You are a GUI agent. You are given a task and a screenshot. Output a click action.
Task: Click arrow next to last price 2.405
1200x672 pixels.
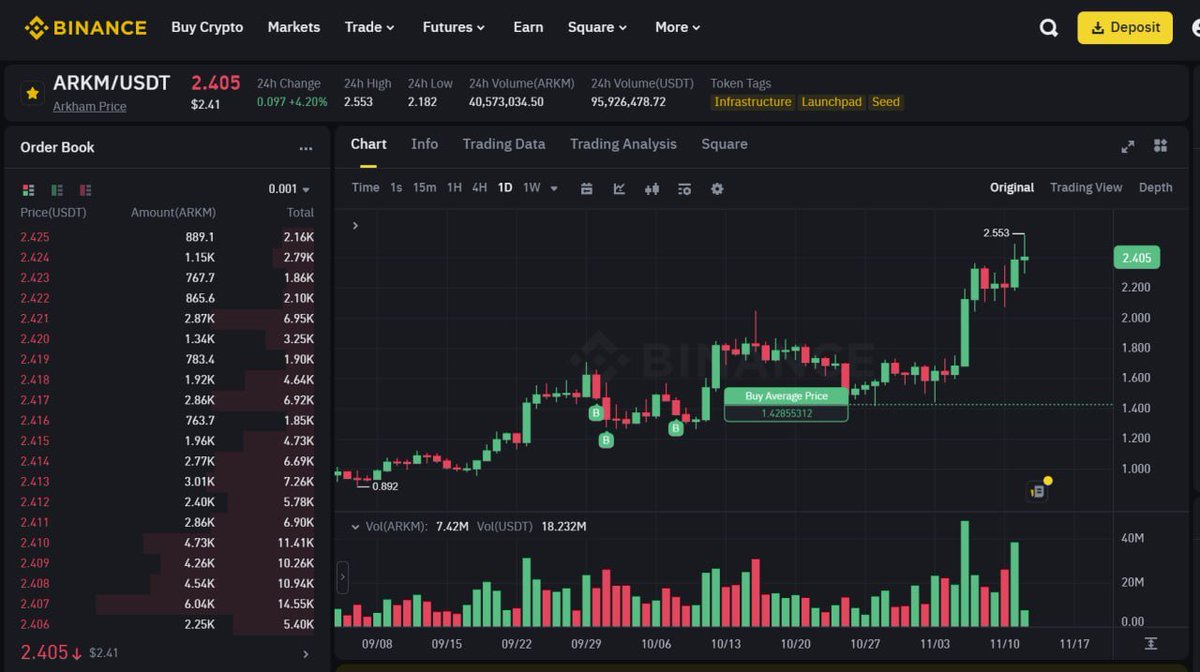point(306,654)
